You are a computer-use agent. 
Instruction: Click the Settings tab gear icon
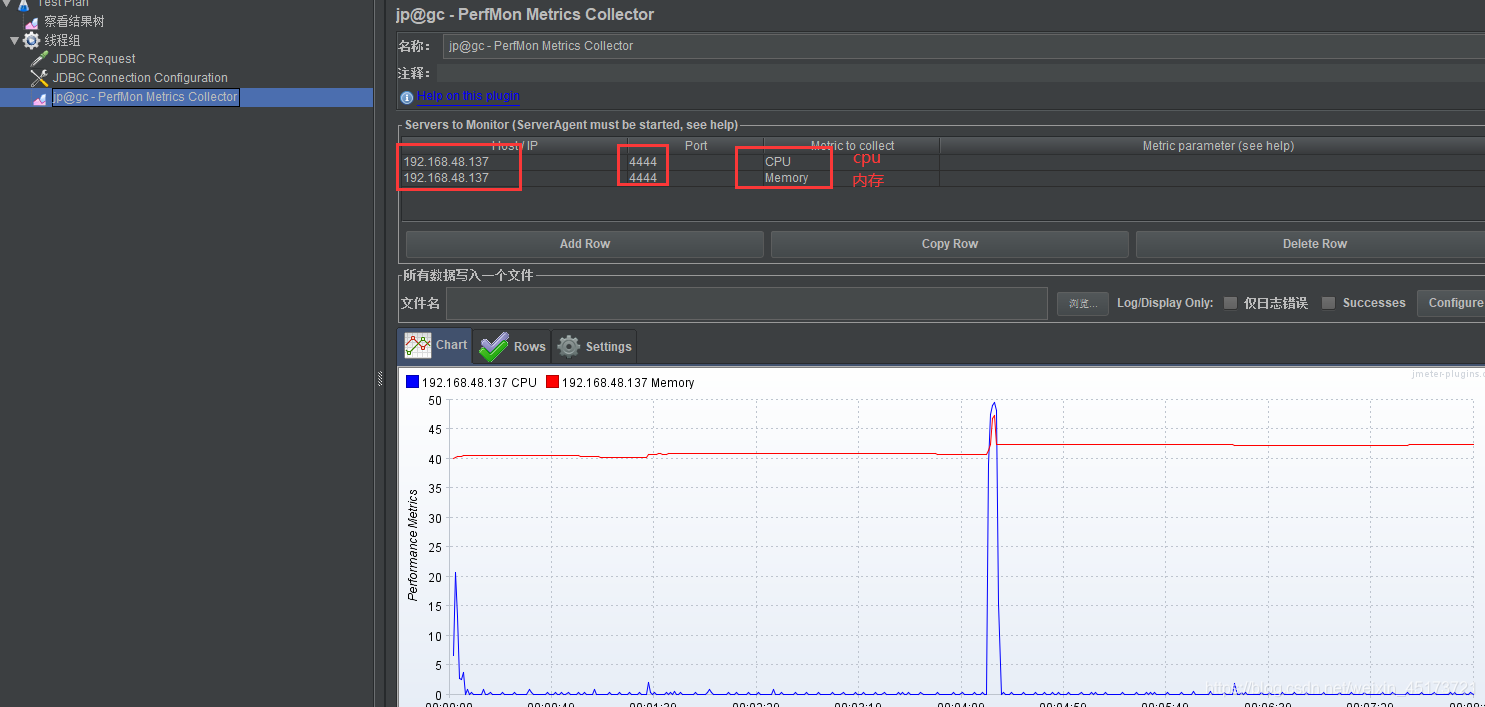[x=569, y=346]
